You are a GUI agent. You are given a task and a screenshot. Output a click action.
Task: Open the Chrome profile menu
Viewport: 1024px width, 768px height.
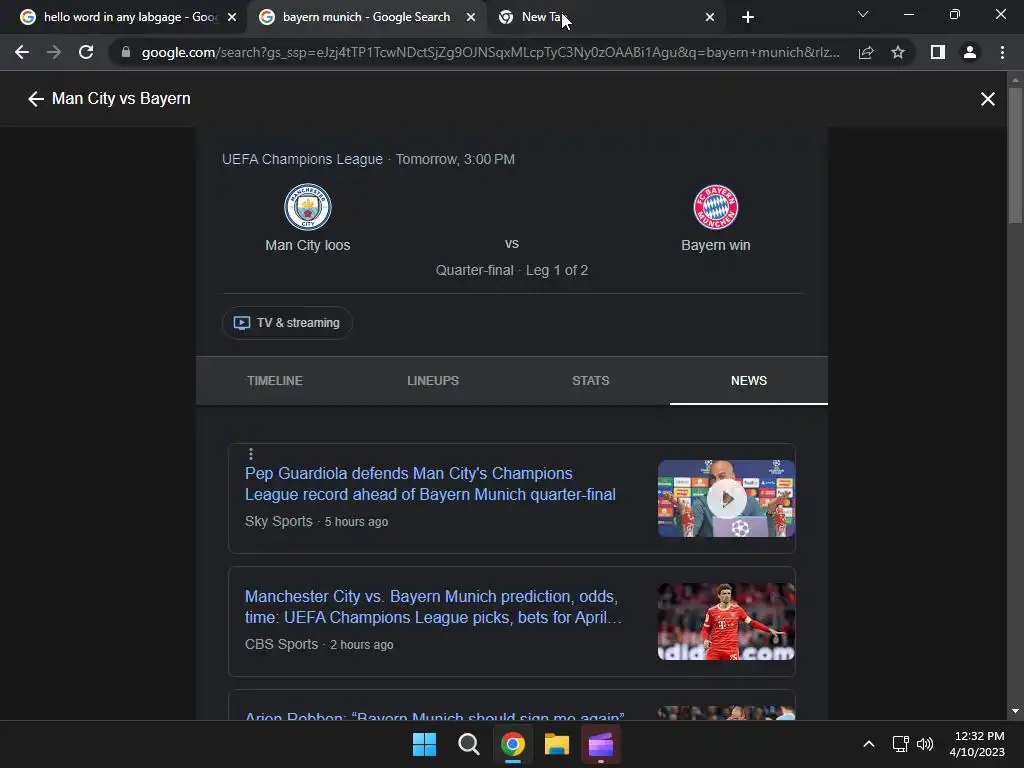[970, 52]
